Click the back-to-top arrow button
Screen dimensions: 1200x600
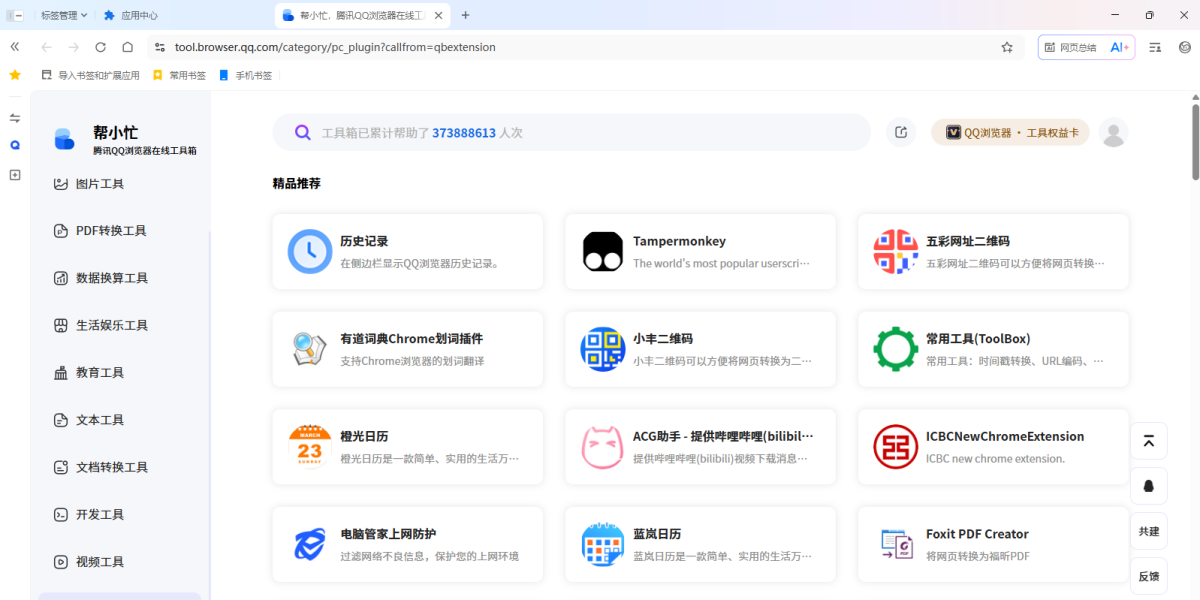point(1149,441)
